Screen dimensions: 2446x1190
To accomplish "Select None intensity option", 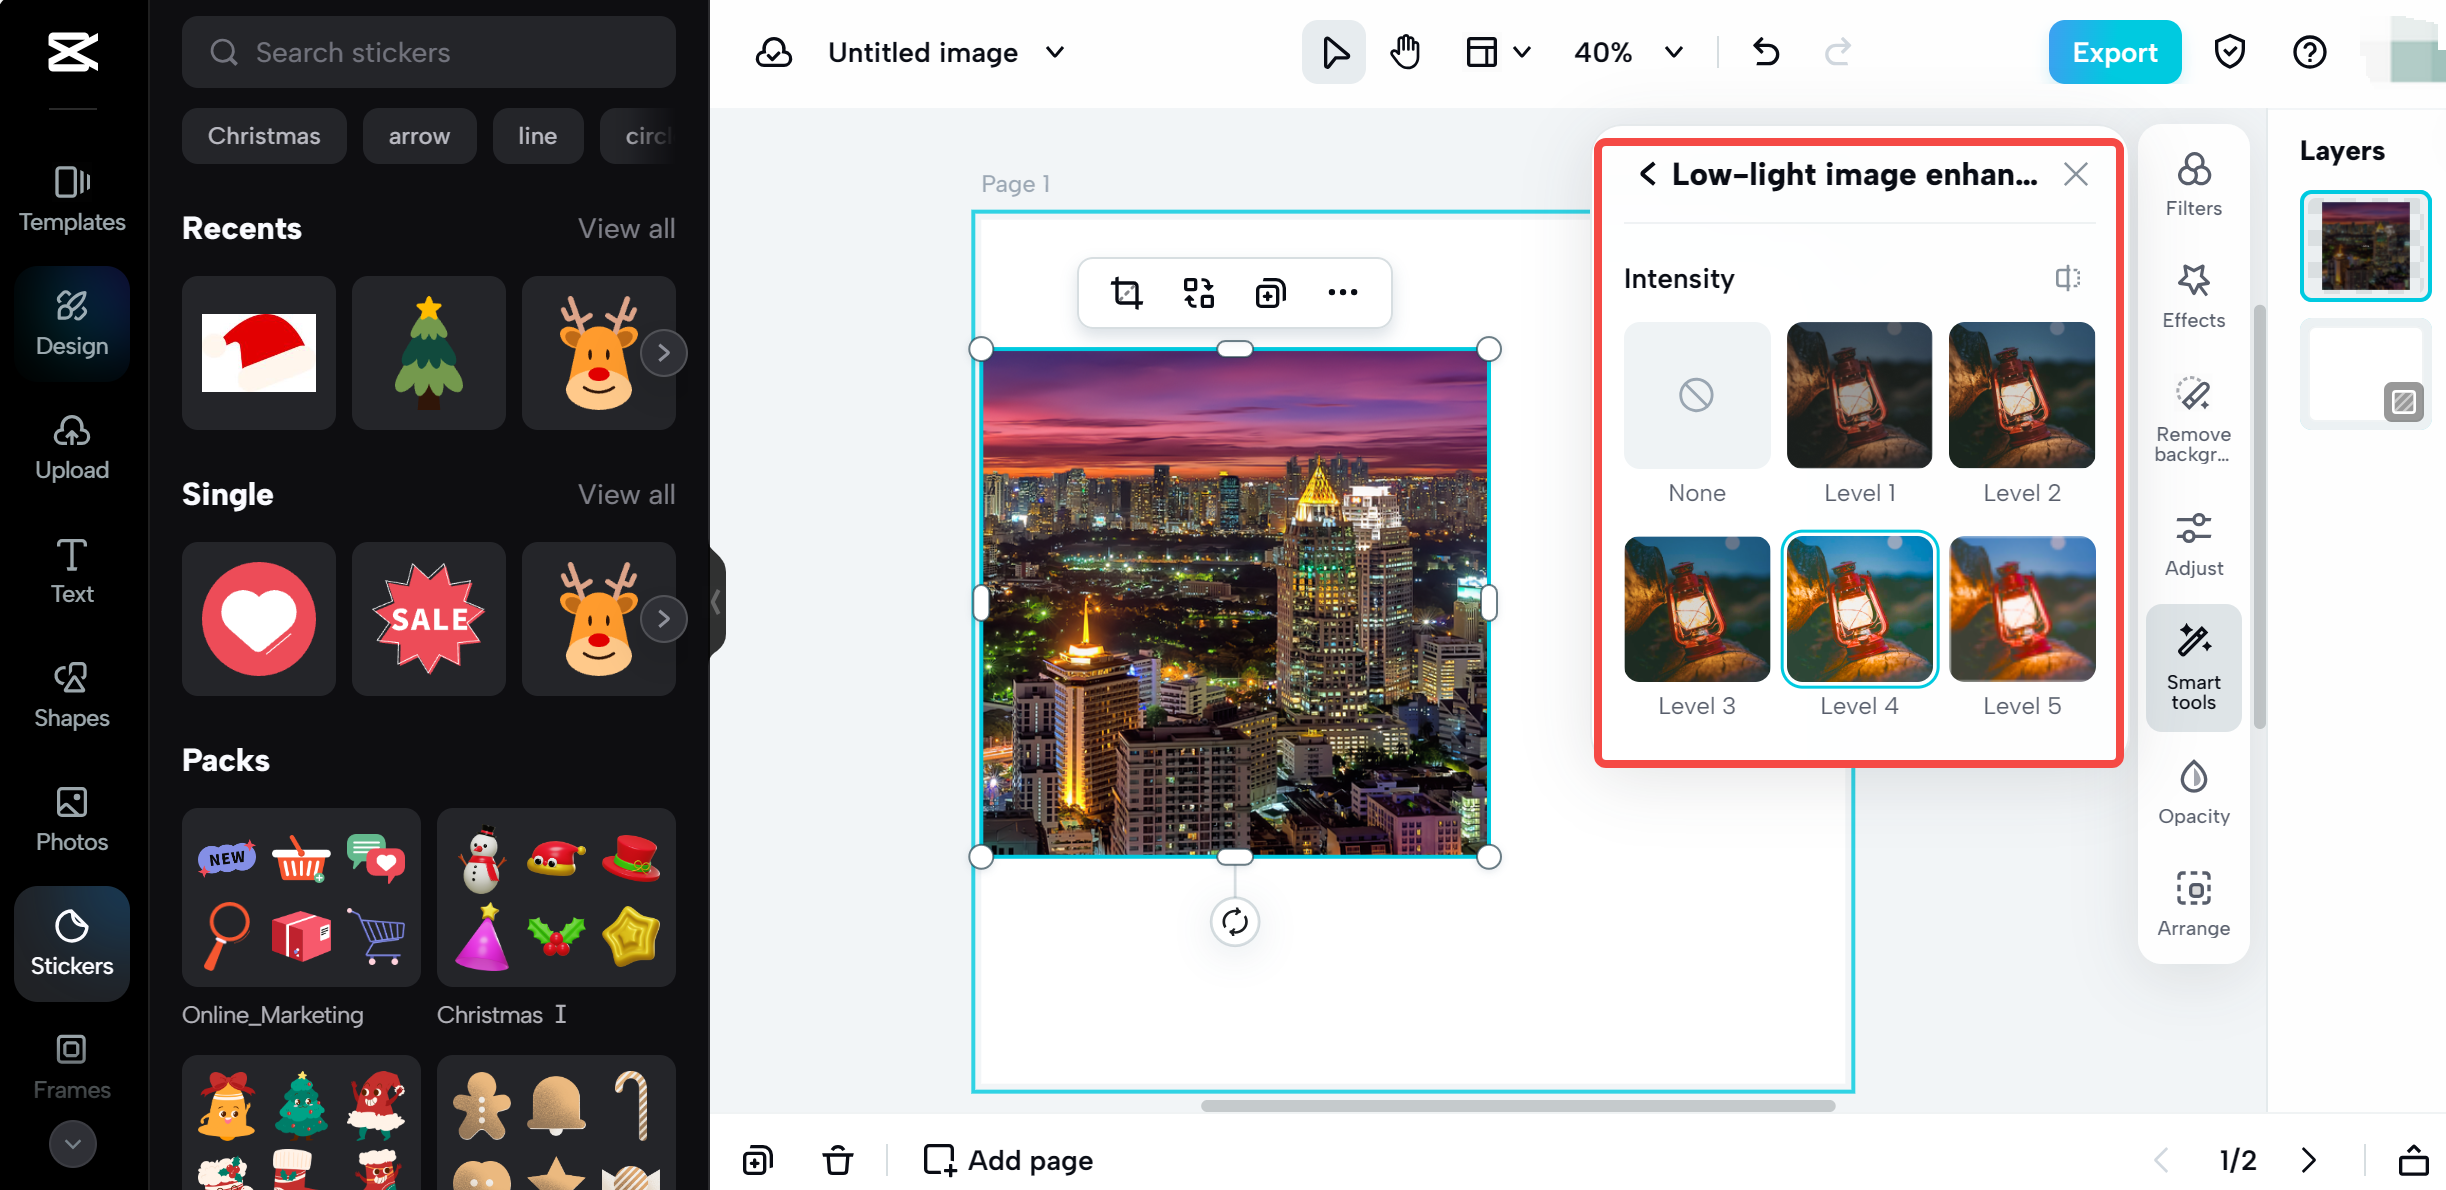I will pyautogui.click(x=1697, y=395).
